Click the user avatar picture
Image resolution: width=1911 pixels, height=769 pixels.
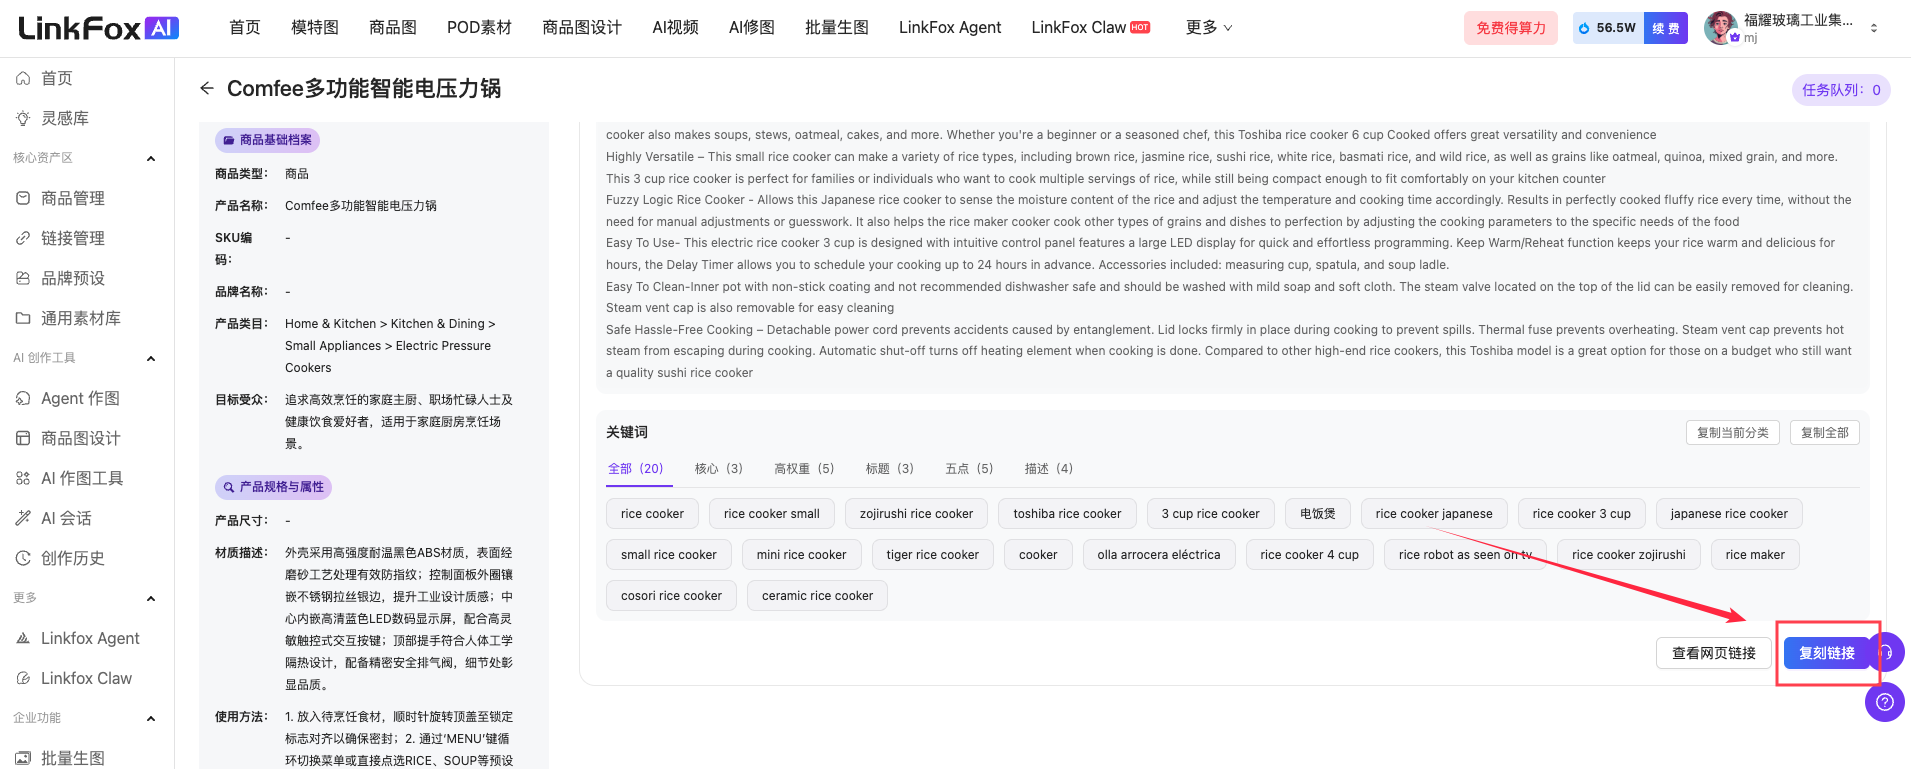(x=1720, y=28)
